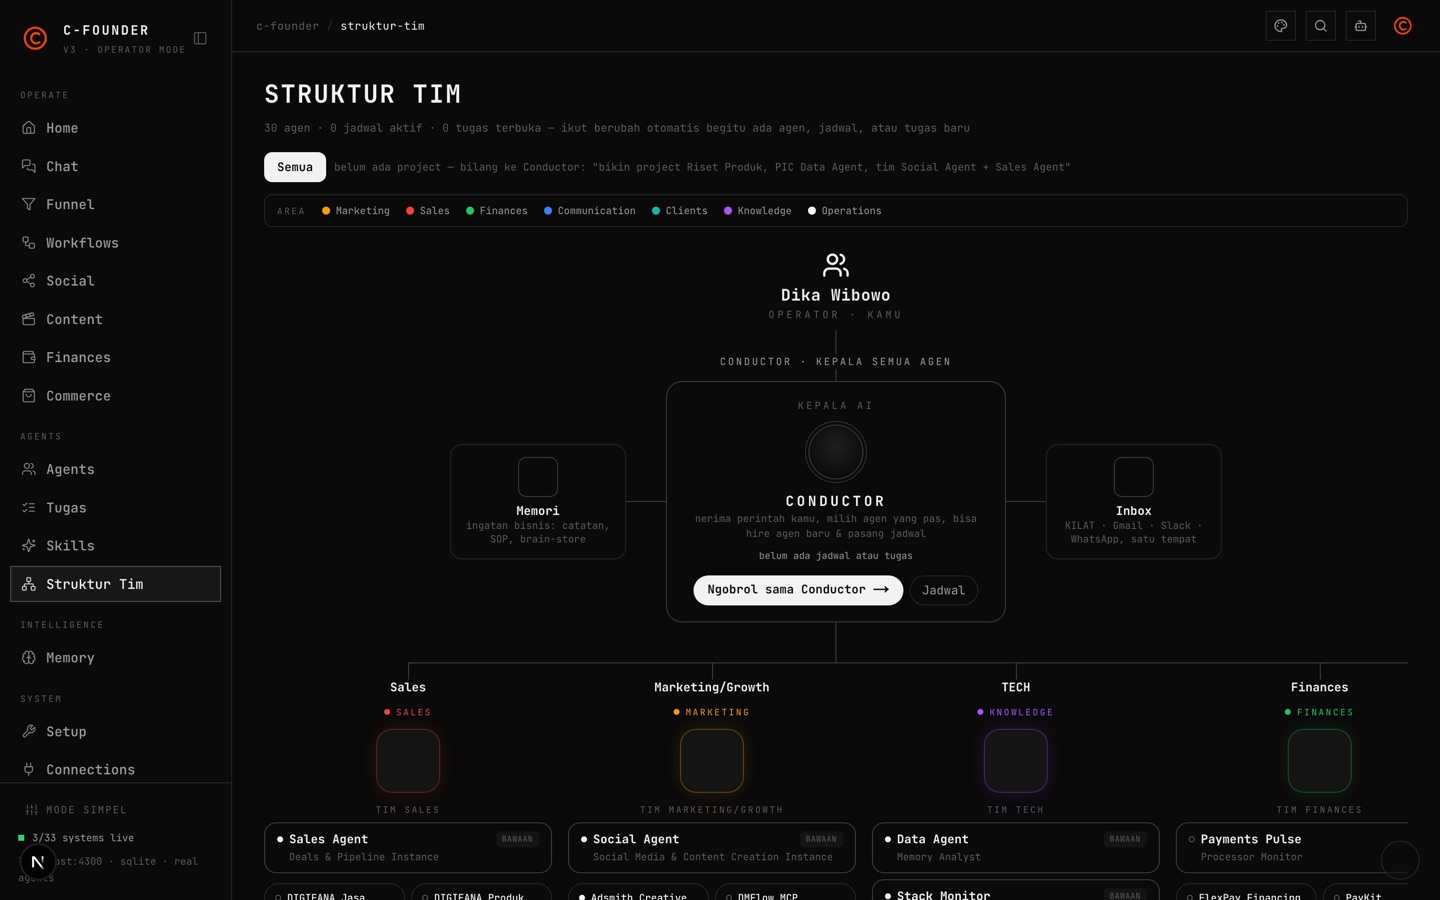Click the Tim Tech avatar tile
This screenshot has width=1440, height=900.
[x=1016, y=761]
